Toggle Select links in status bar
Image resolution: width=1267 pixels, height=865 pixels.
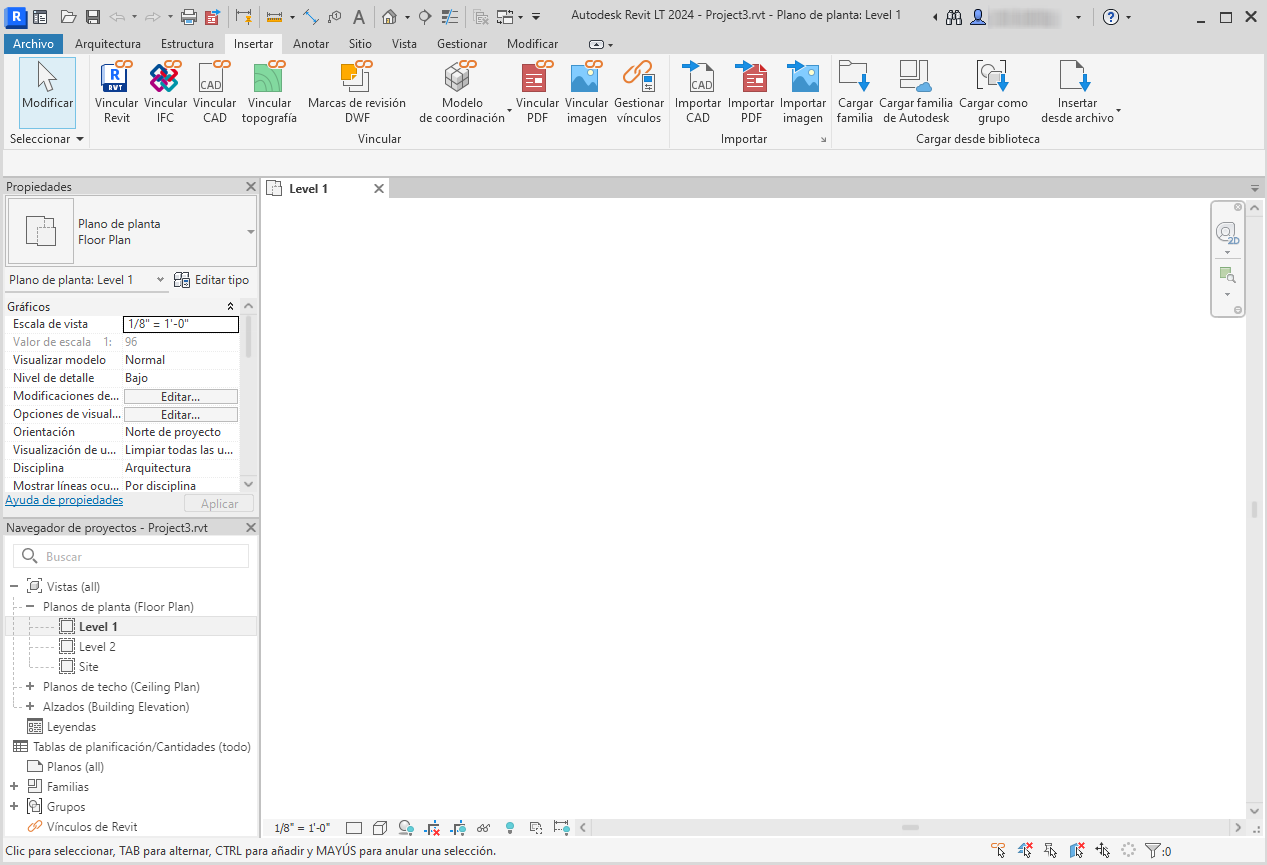click(999, 850)
